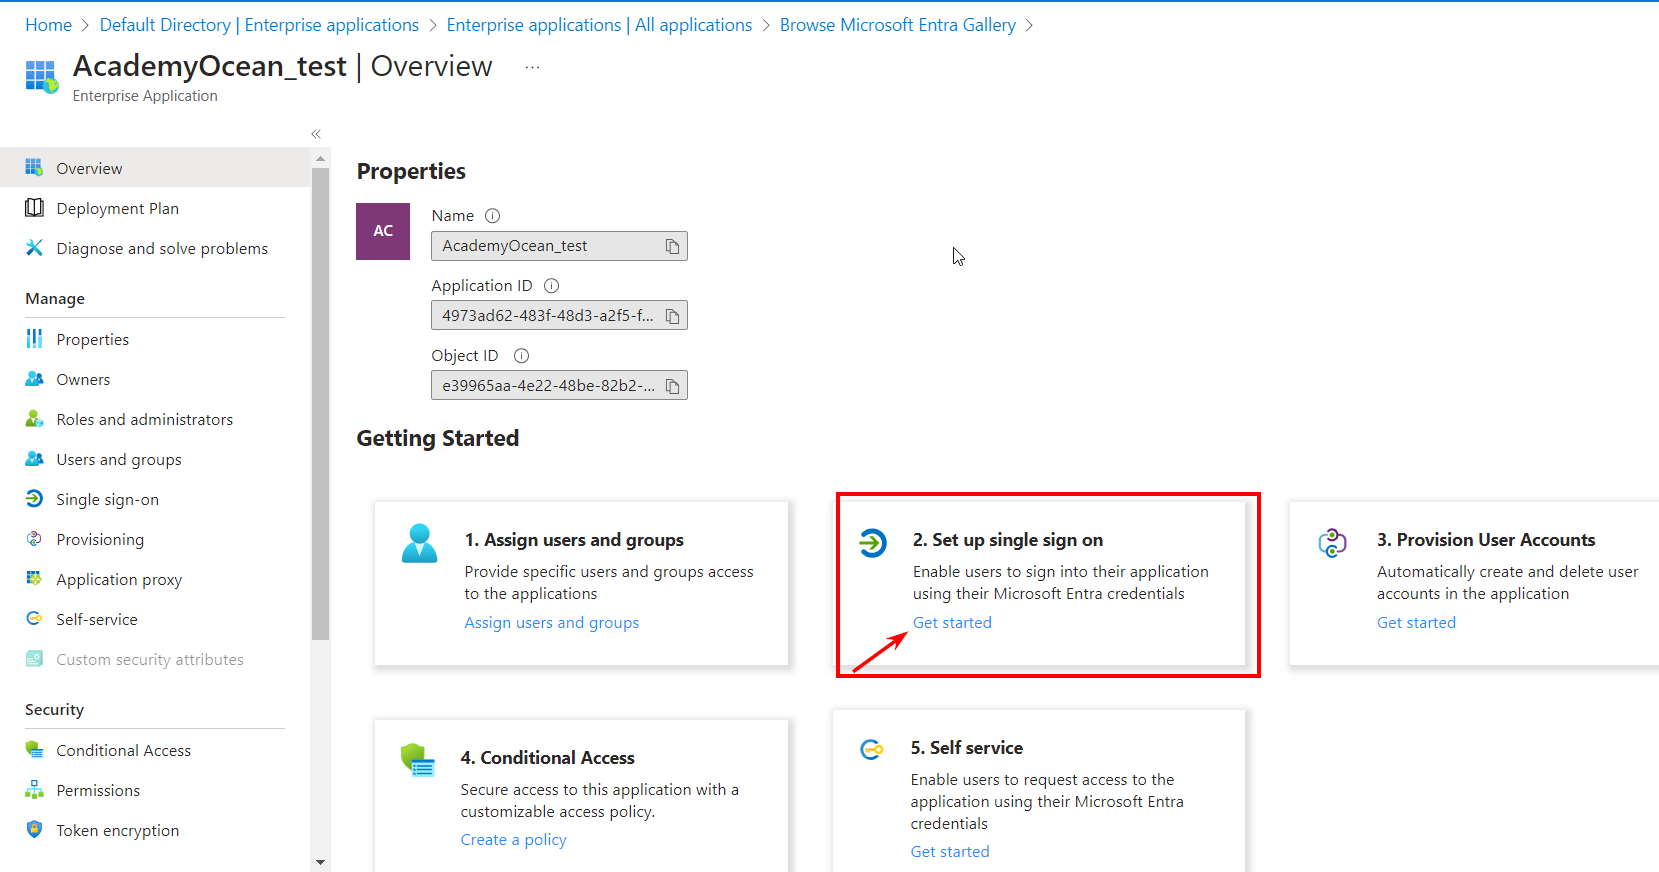1659x872 pixels.
Task: Go to Home breadcrumb
Action: pos(48,25)
